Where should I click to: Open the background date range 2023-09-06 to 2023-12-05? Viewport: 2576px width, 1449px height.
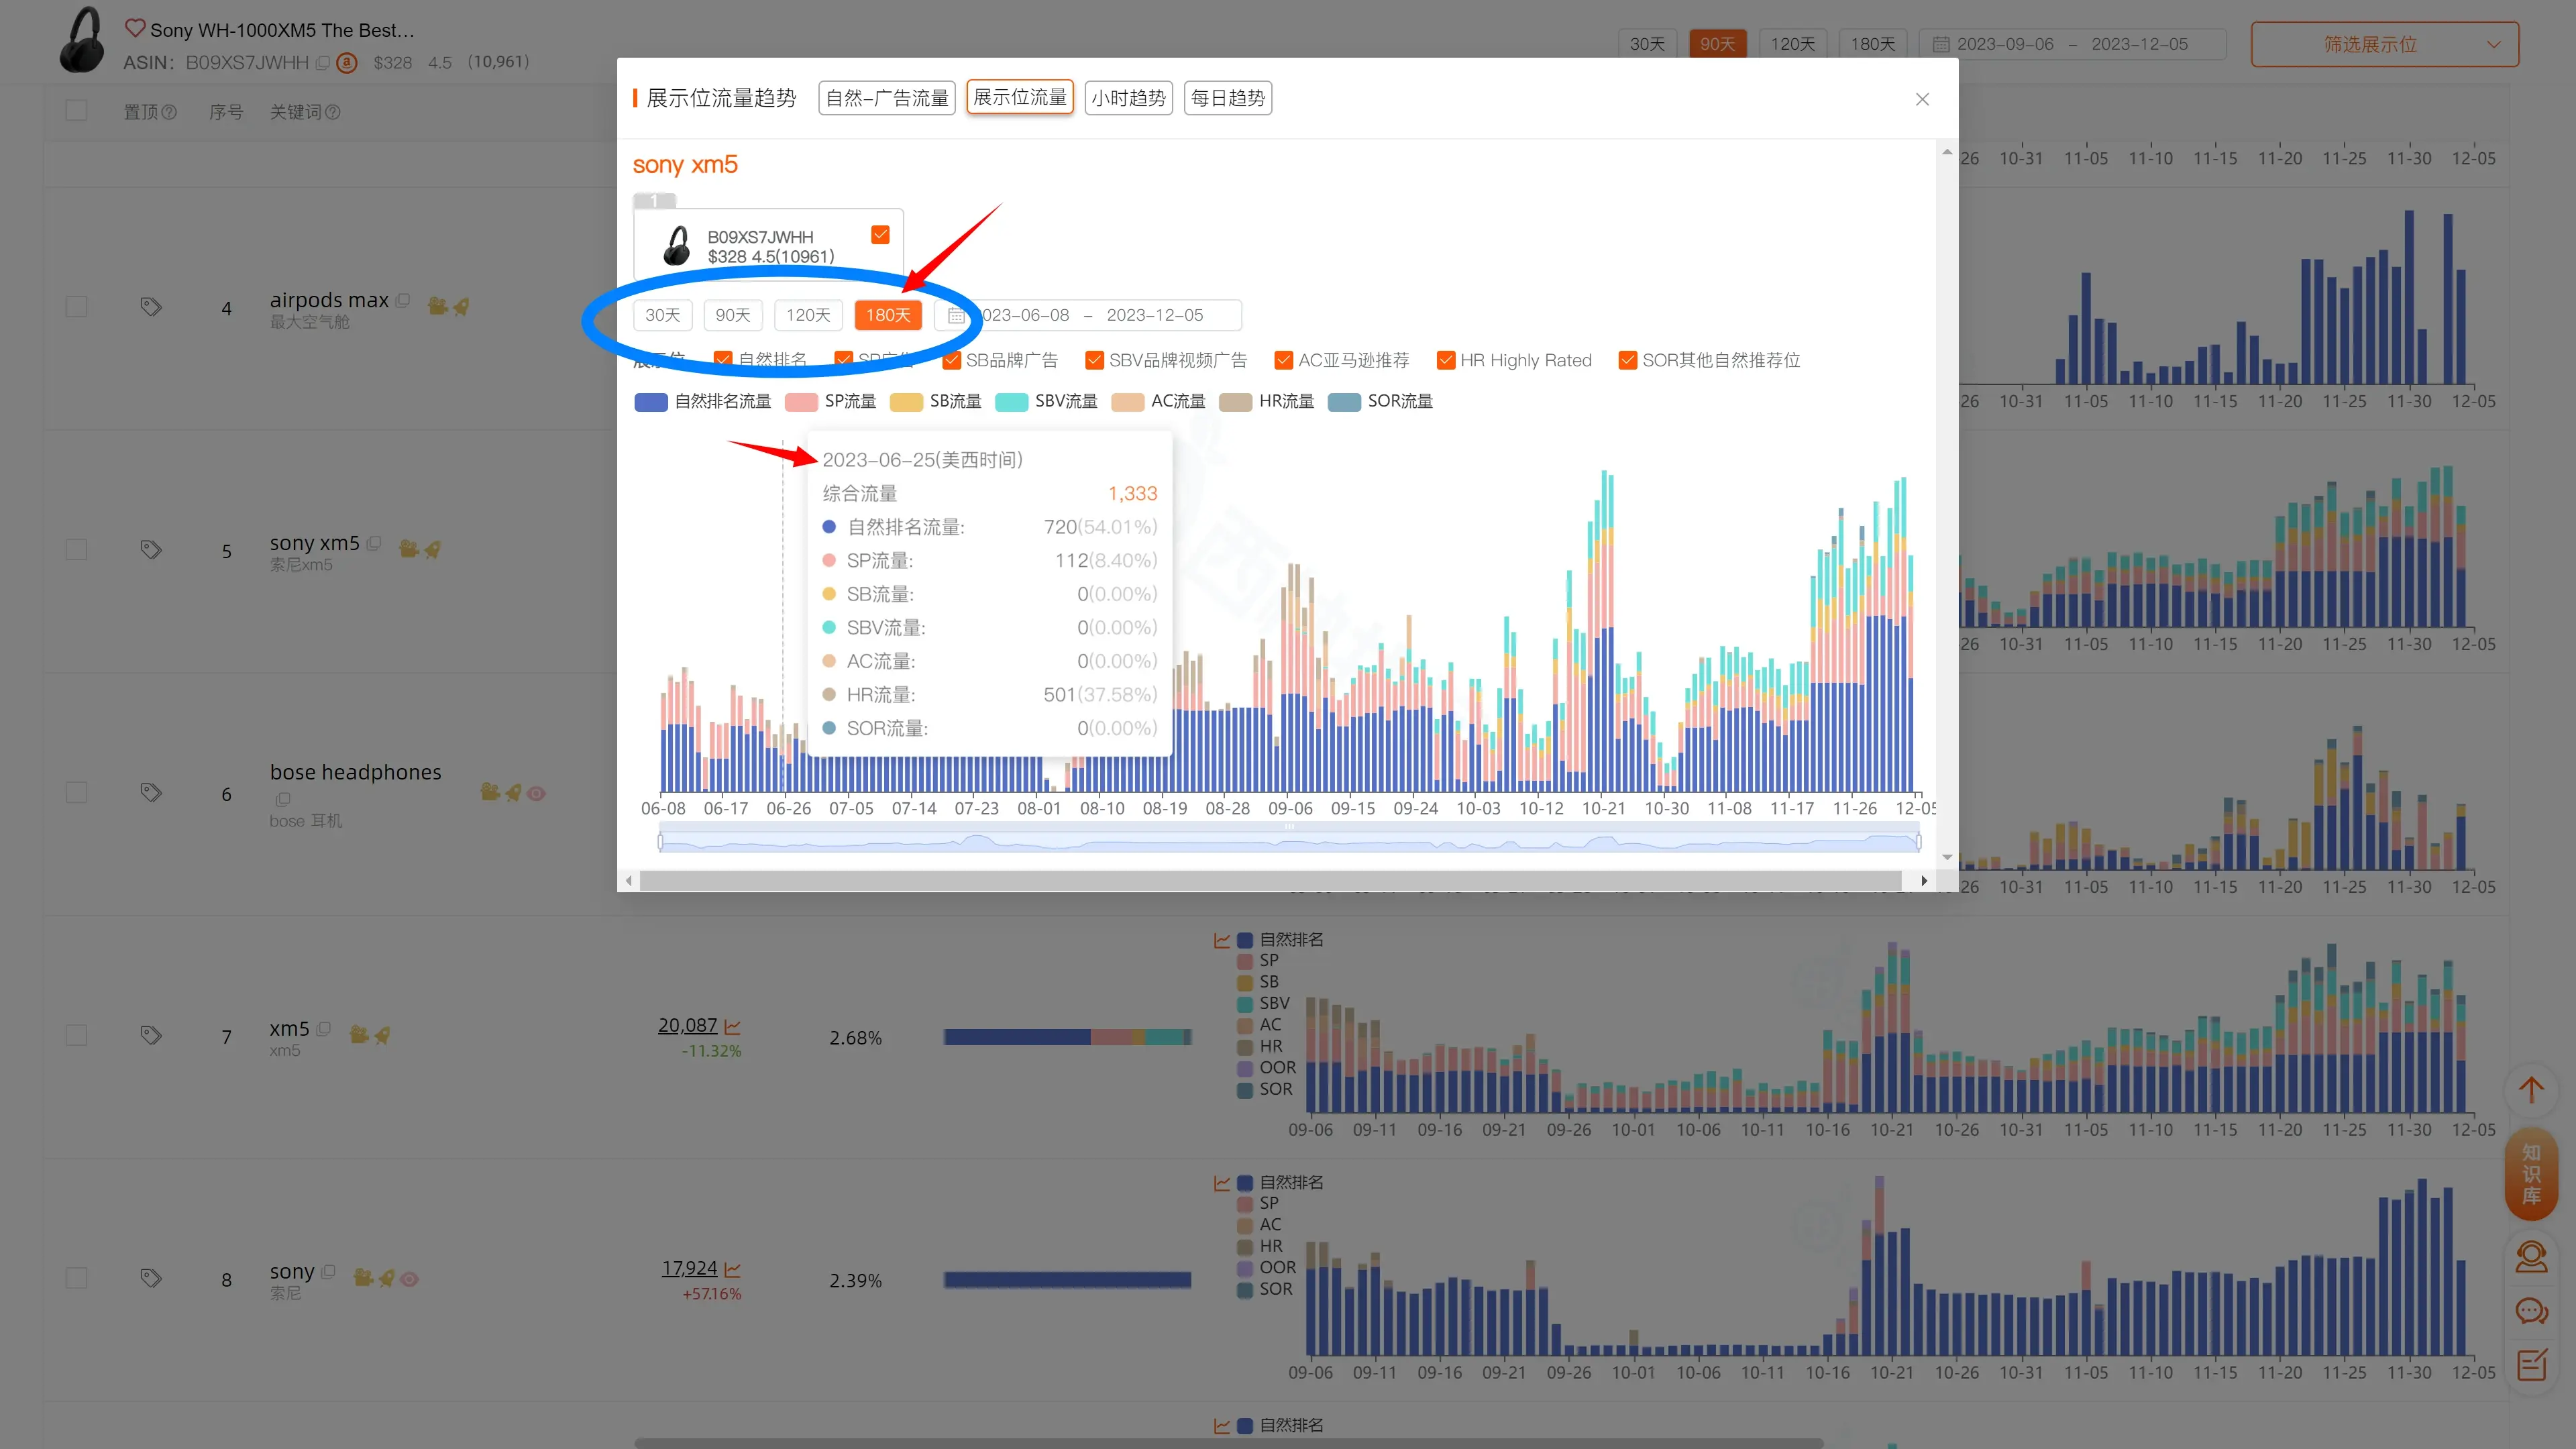point(2072,44)
